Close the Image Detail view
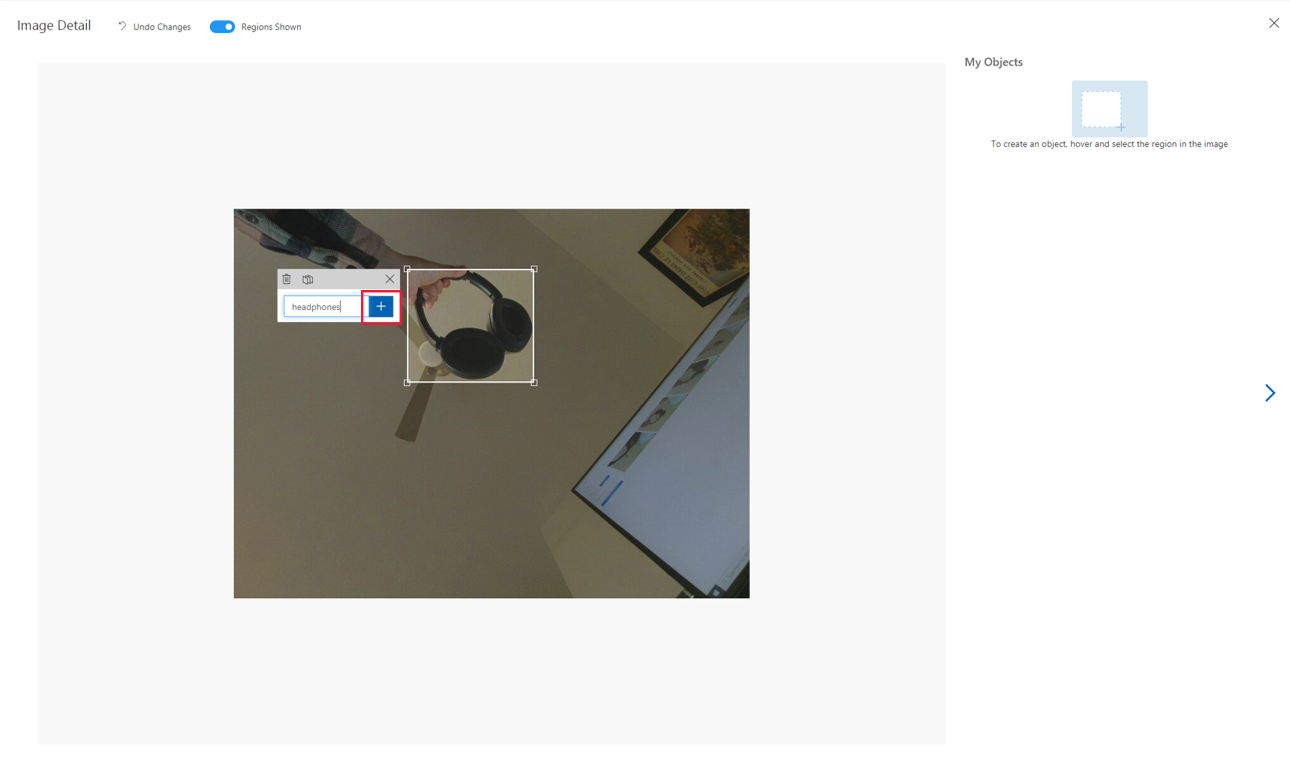 click(x=1274, y=23)
